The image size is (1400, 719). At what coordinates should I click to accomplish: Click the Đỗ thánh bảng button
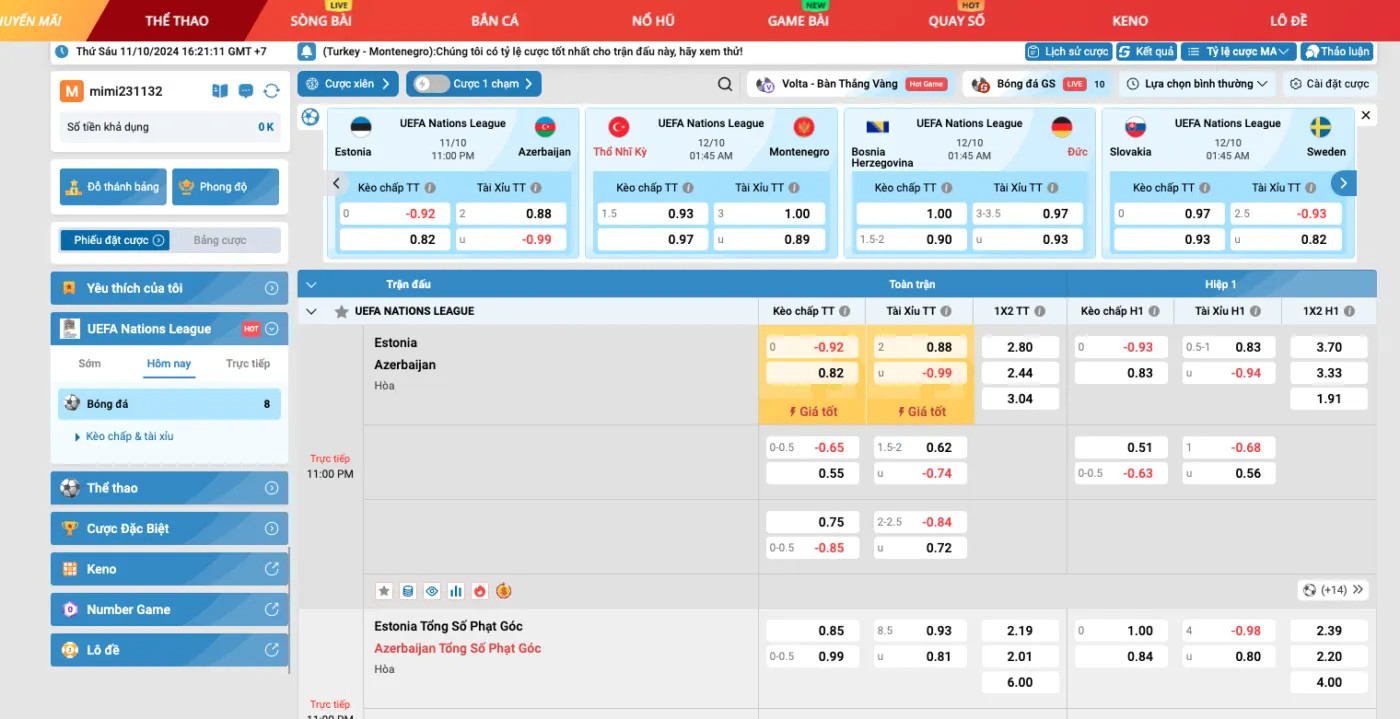click(113, 187)
